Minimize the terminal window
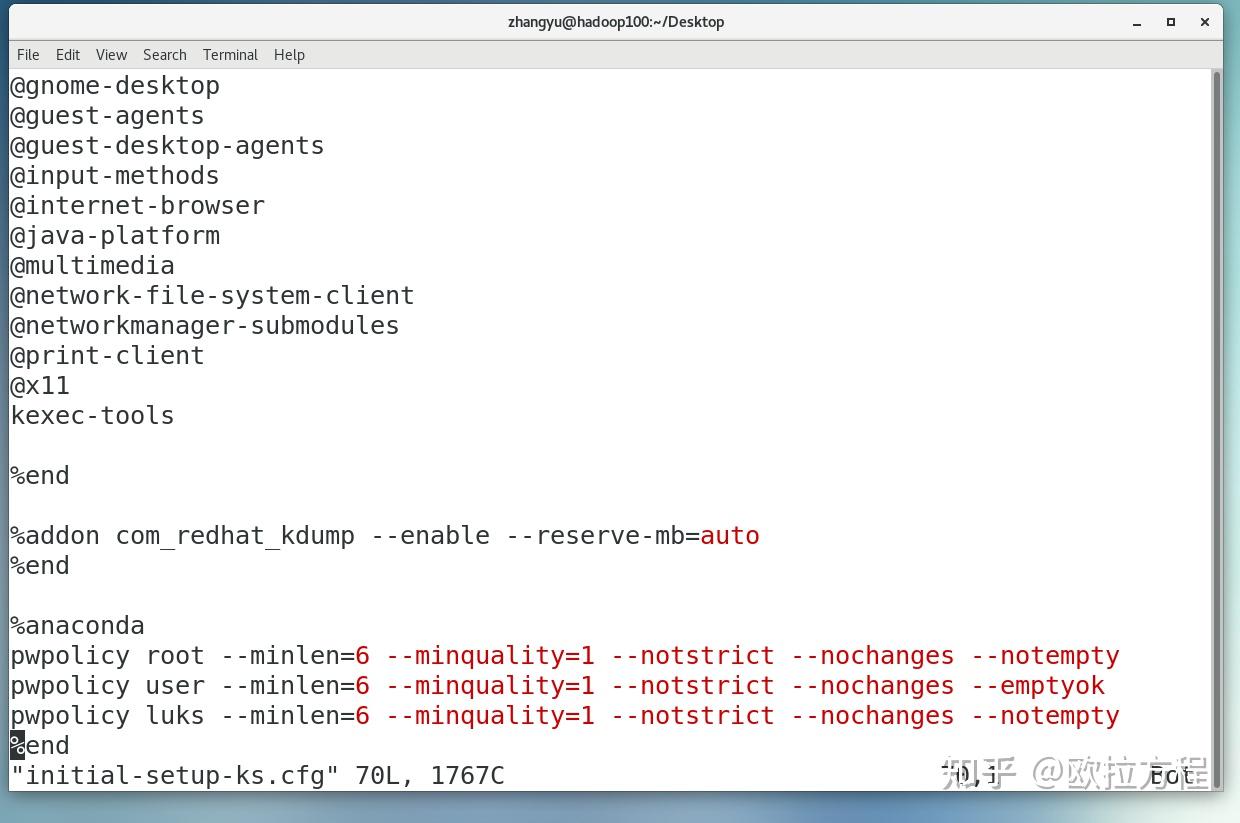The width and height of the screenshot is (1240, 823). [x=1137, y=22]
